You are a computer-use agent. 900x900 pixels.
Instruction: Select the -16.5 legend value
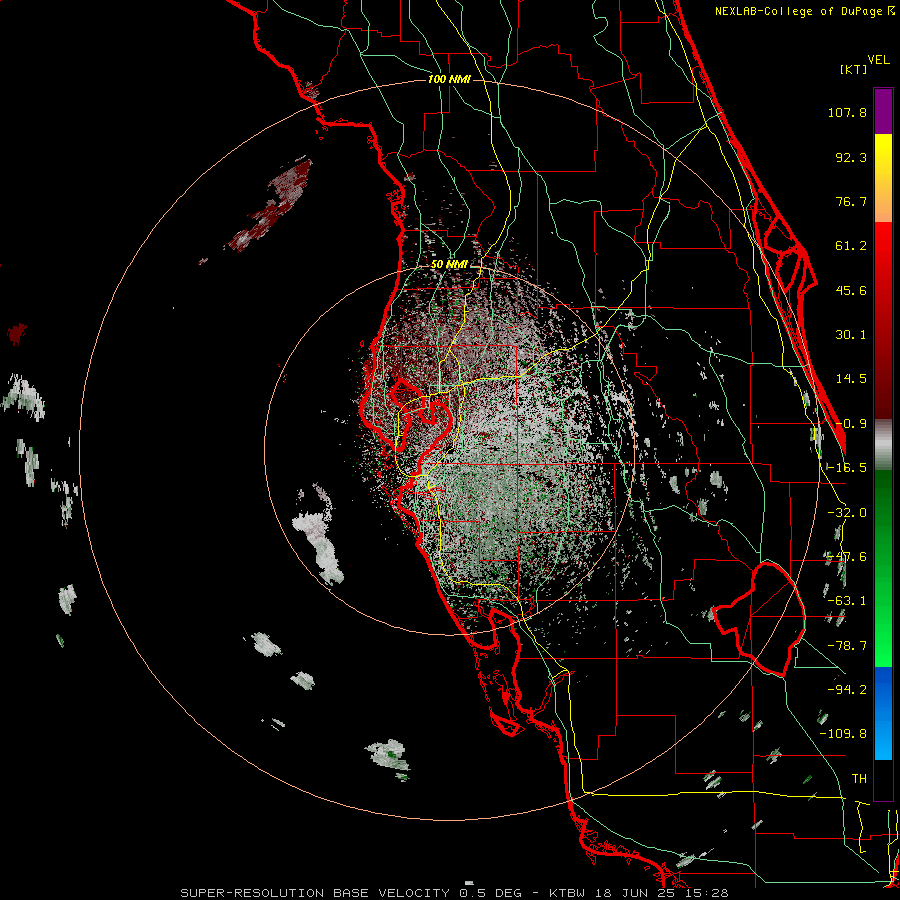[x=847, y=468]
